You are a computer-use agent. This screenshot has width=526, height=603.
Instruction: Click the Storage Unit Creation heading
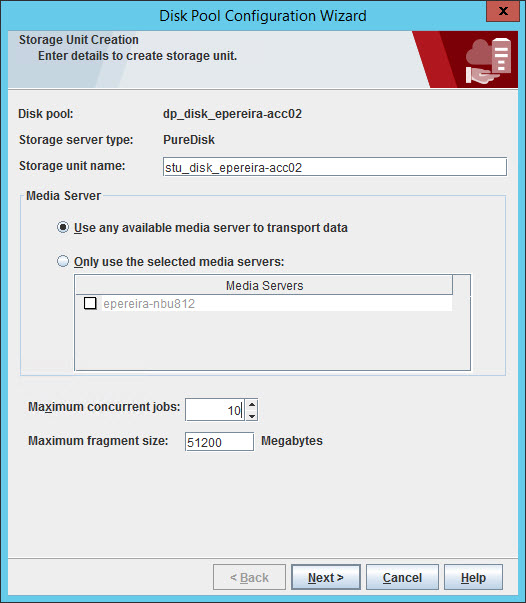tap(79, 40)
